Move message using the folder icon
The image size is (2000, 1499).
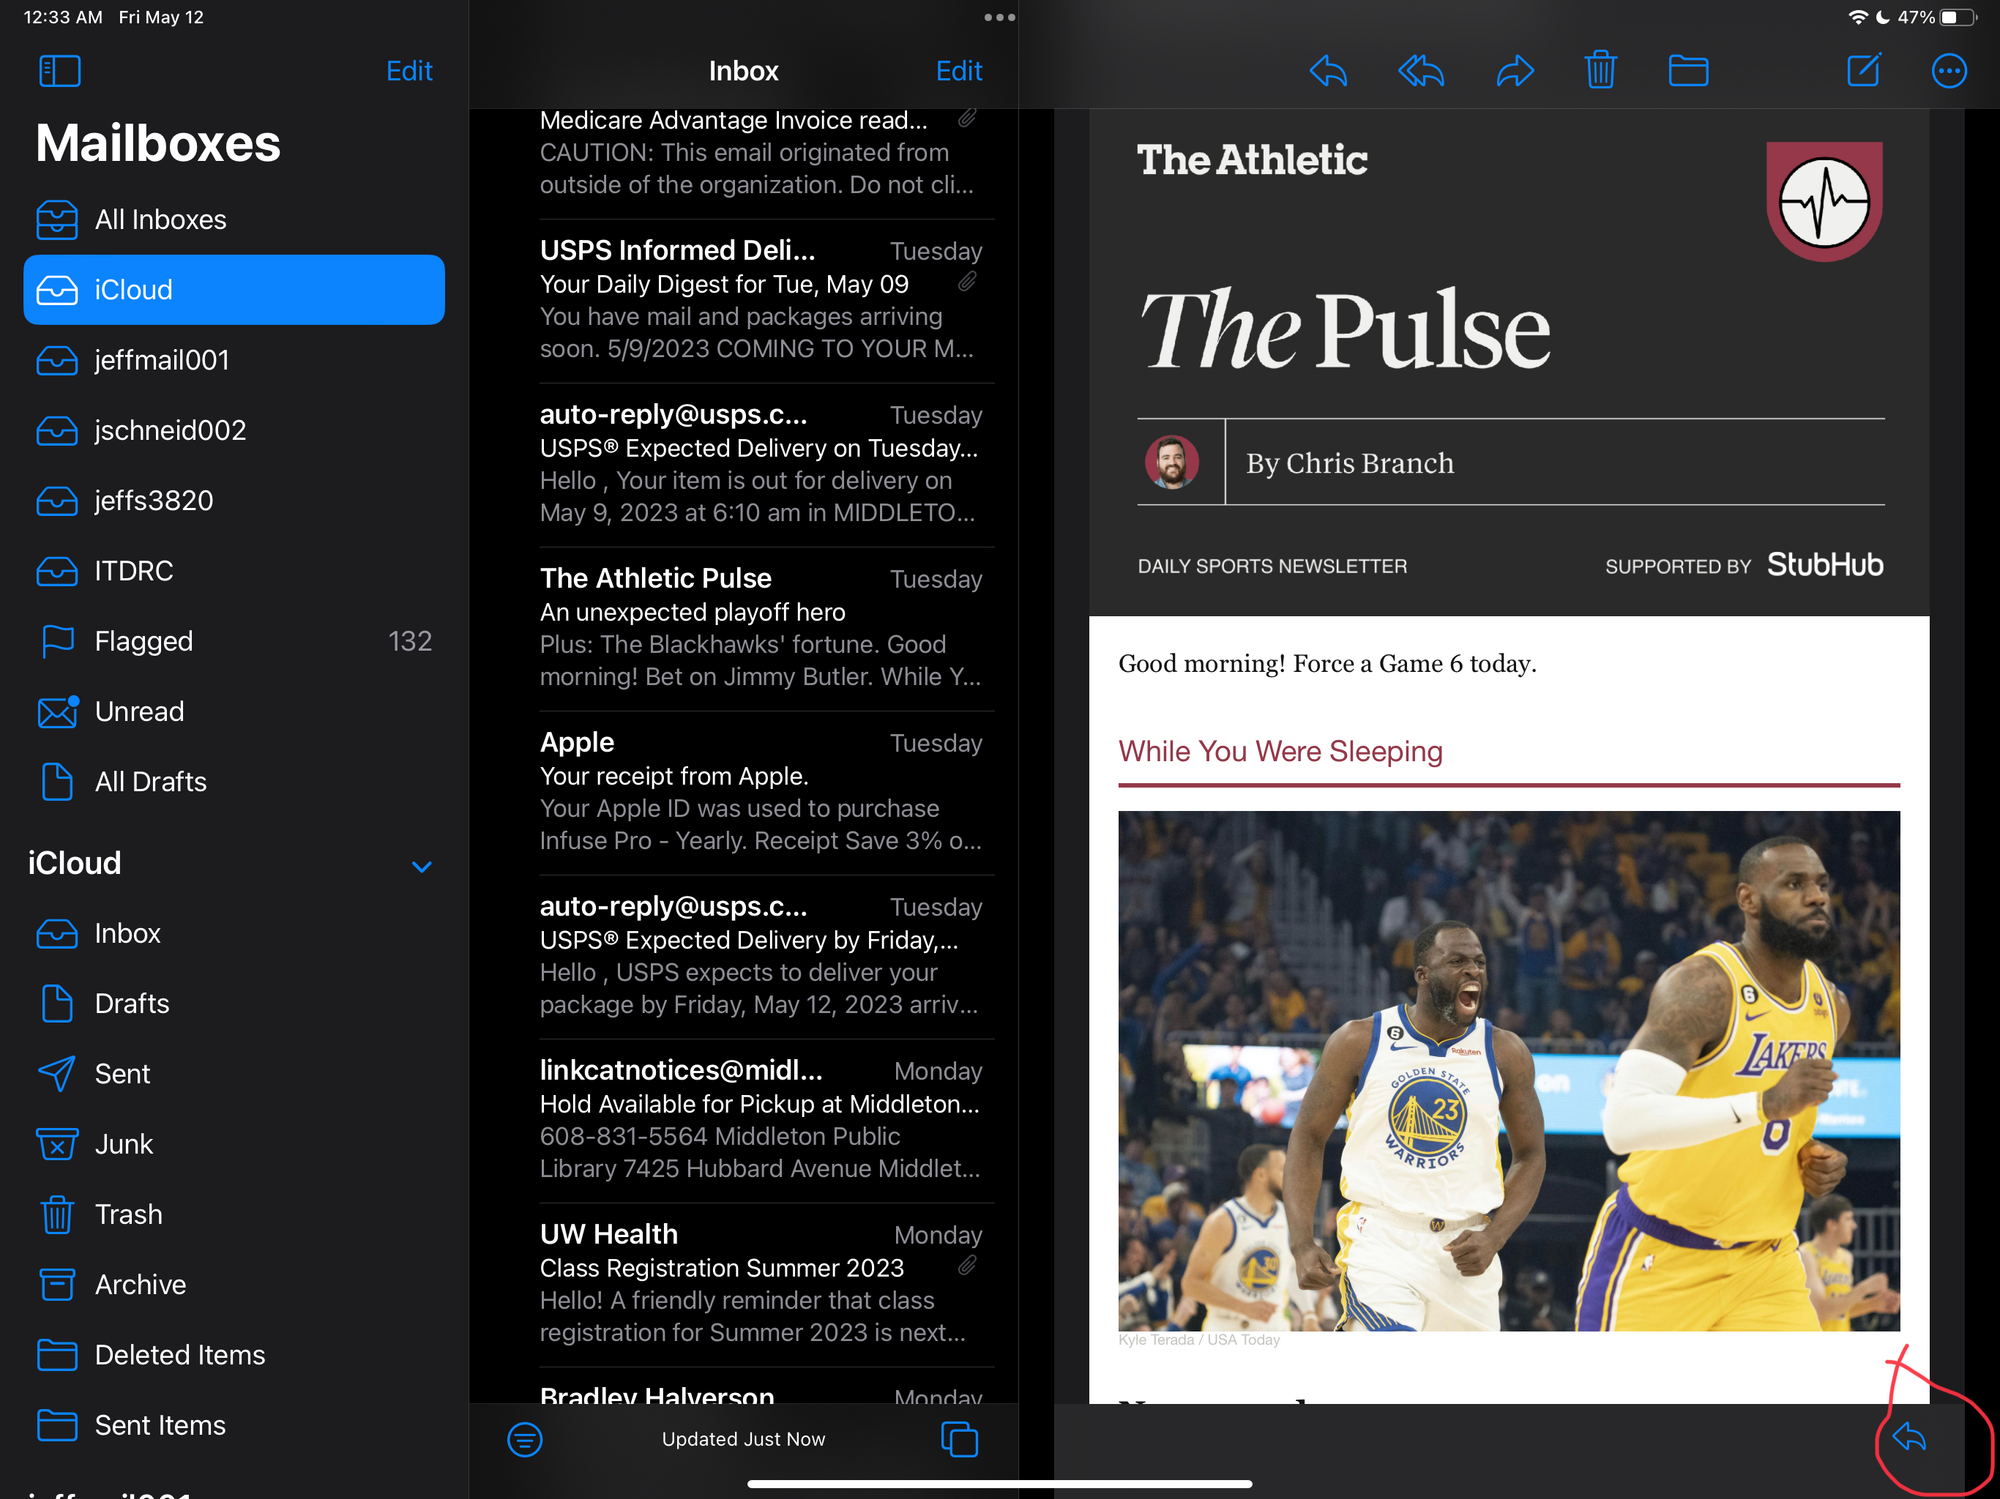1688,71
